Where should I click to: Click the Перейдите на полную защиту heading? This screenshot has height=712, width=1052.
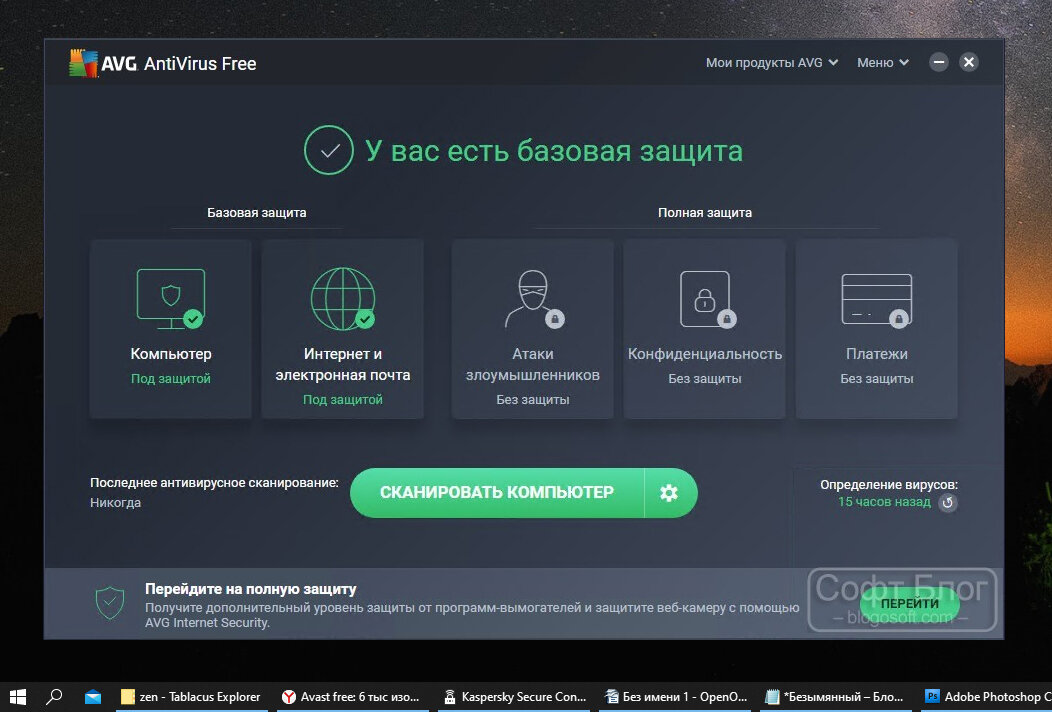(x=251, y=589)
